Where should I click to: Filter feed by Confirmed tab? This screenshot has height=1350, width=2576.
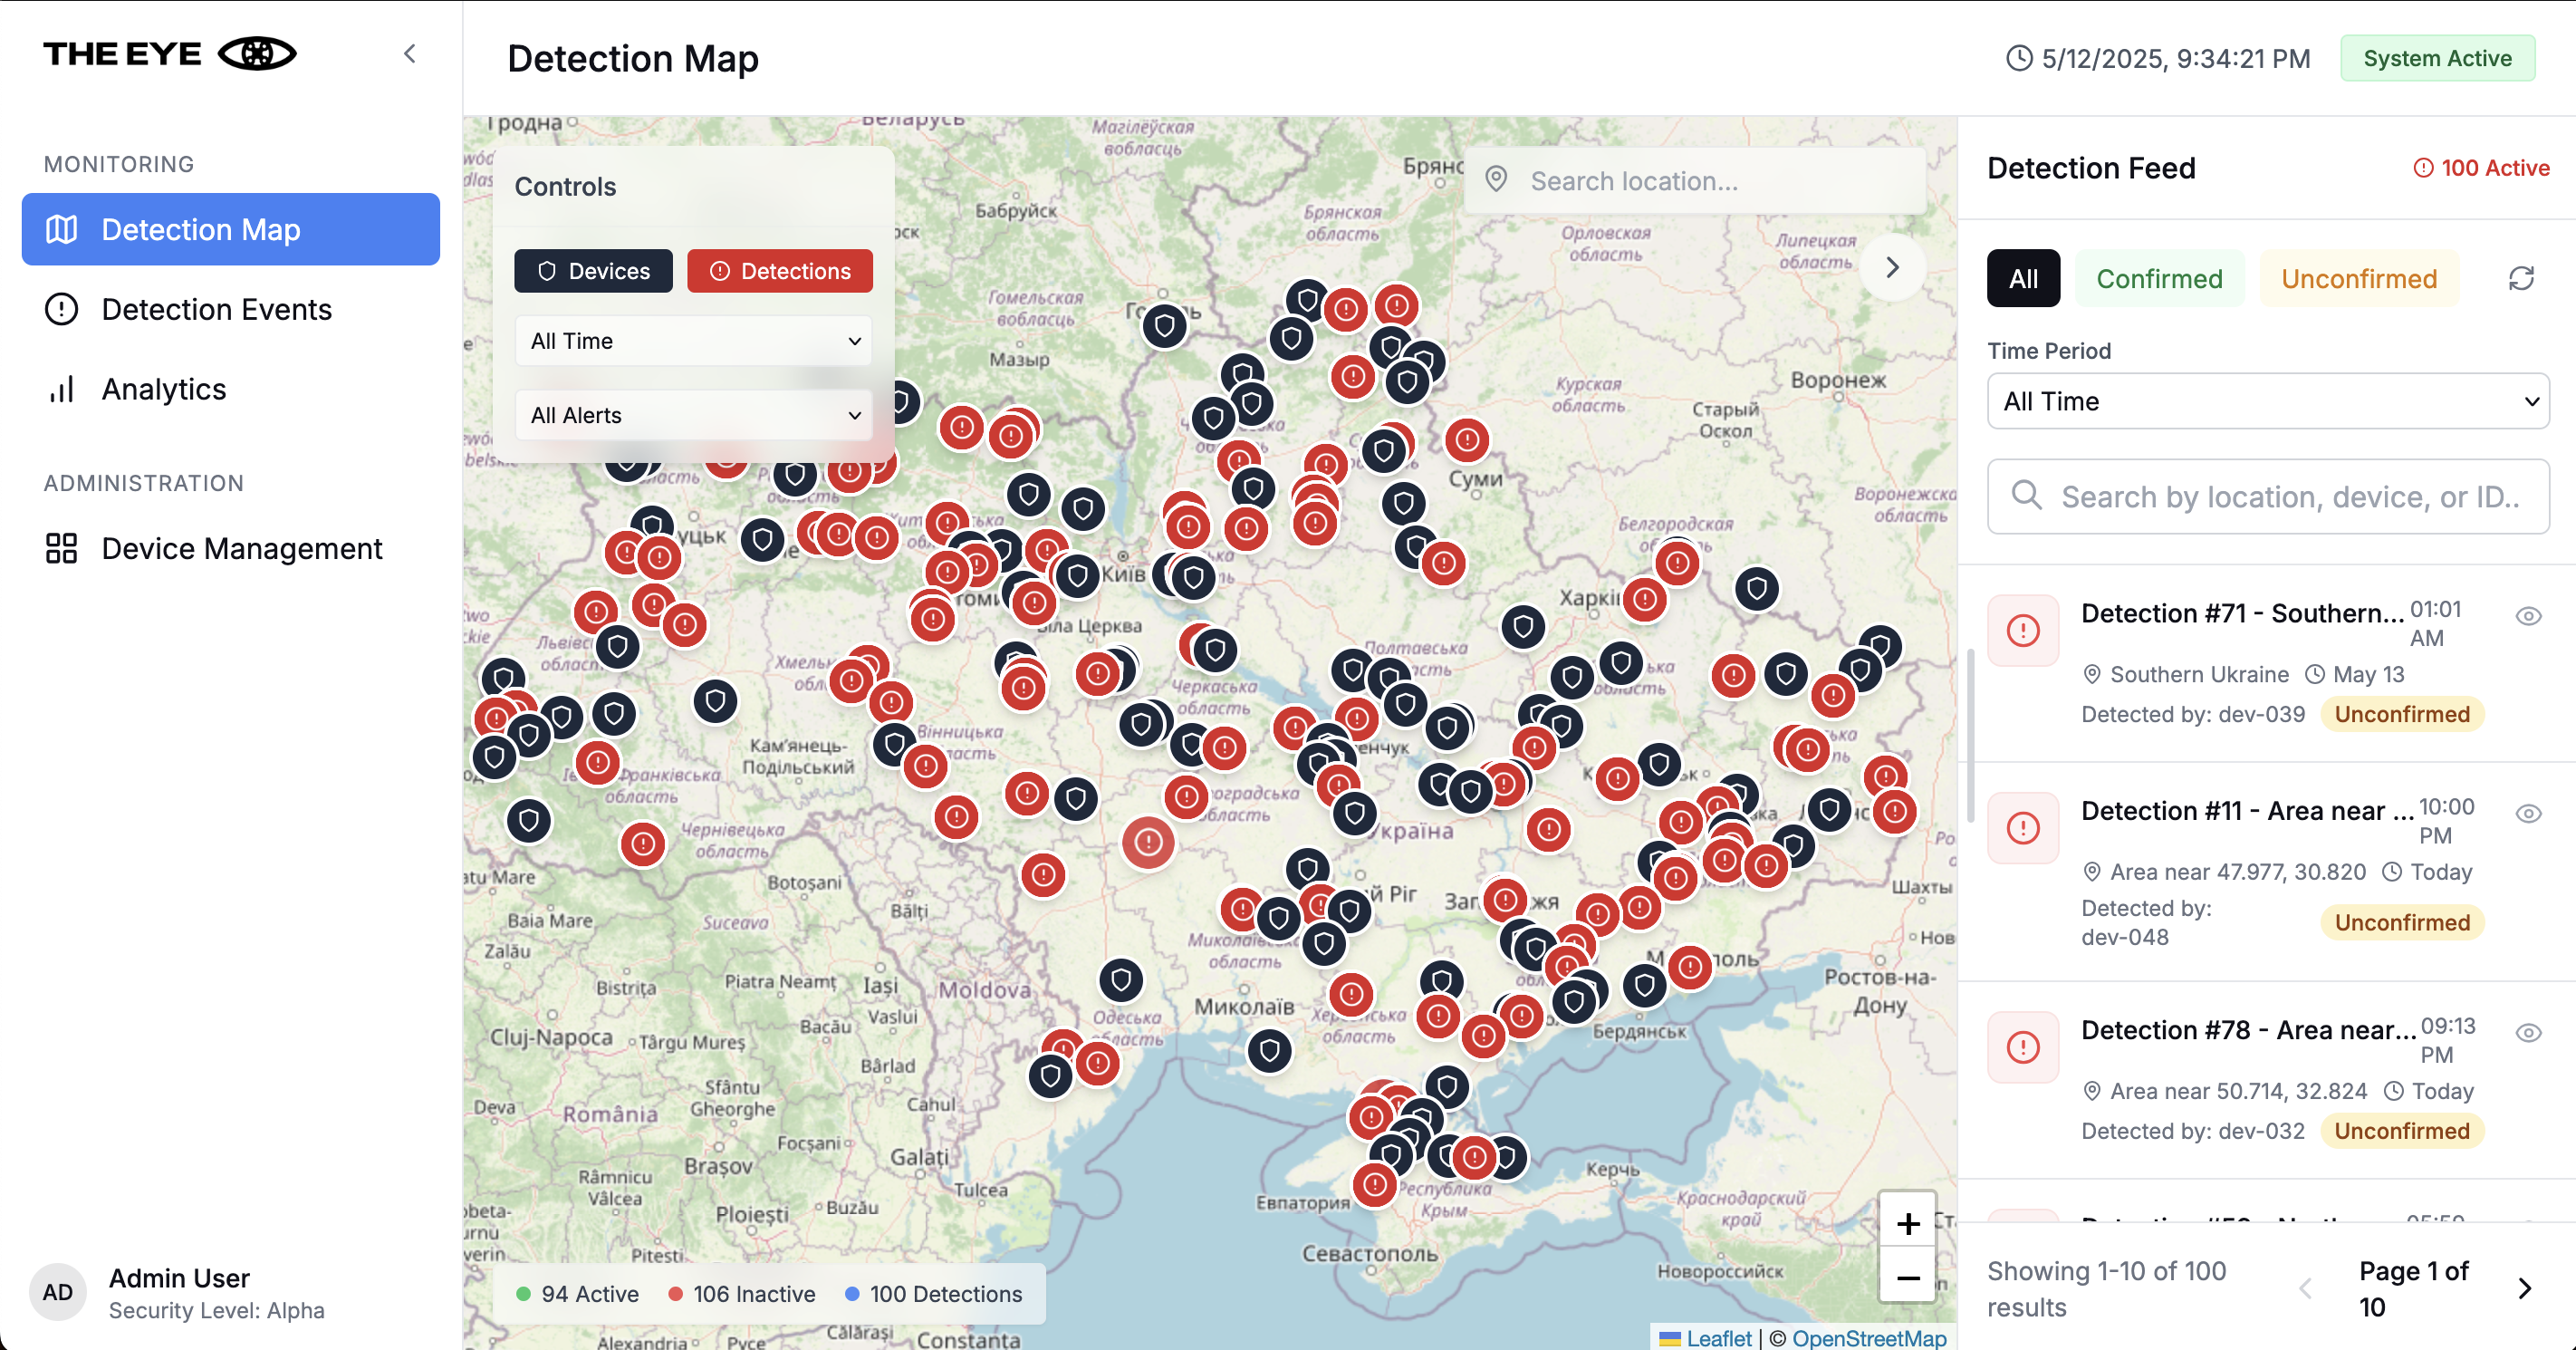click(2159, 278)
